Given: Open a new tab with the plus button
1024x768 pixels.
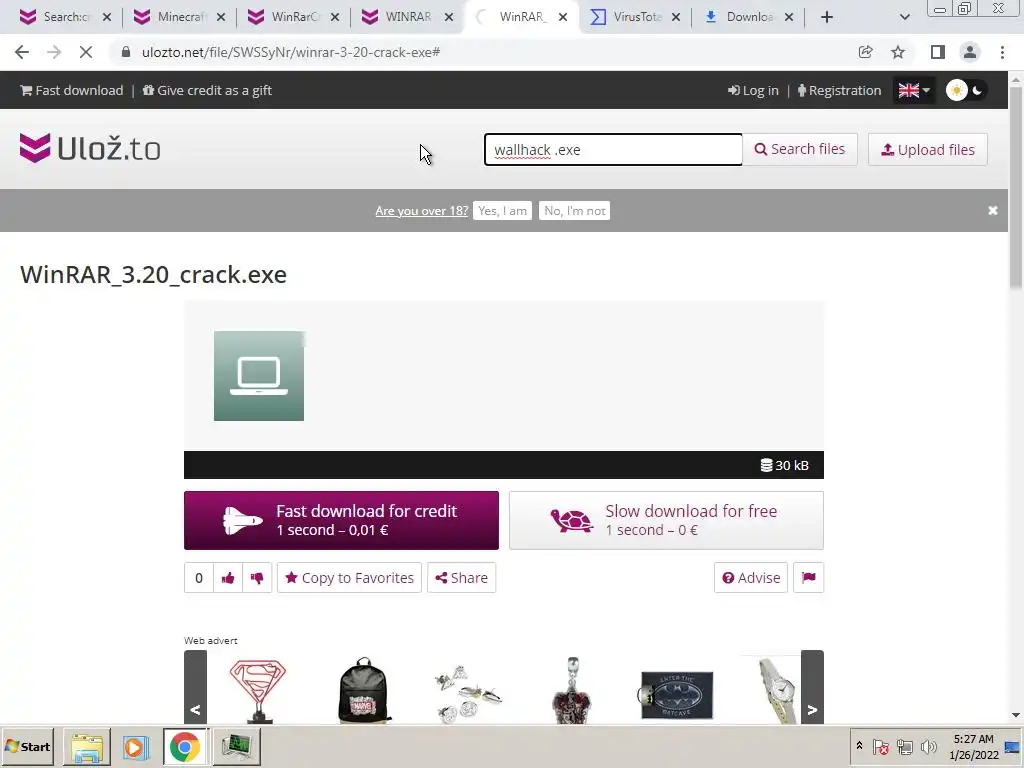Looking at the screenshot, I should 827,17.
